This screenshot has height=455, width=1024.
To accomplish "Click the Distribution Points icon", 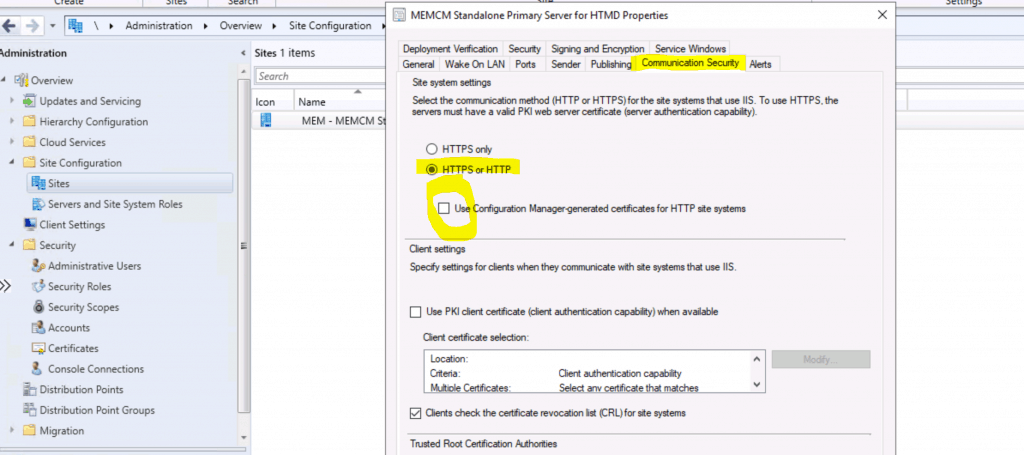I will pos(29,390).
